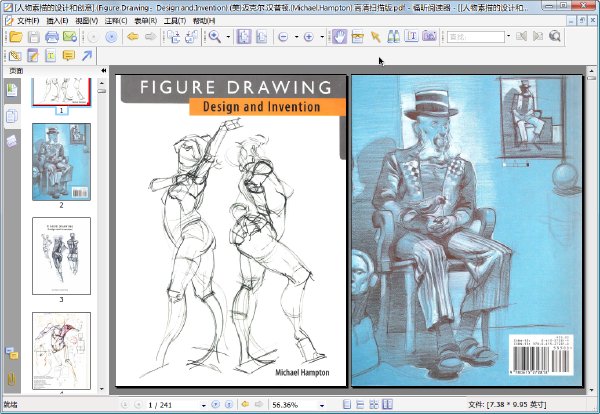Click the find next result icon
The width and height of the screenshot is (600, 414).
coord(538,37)
